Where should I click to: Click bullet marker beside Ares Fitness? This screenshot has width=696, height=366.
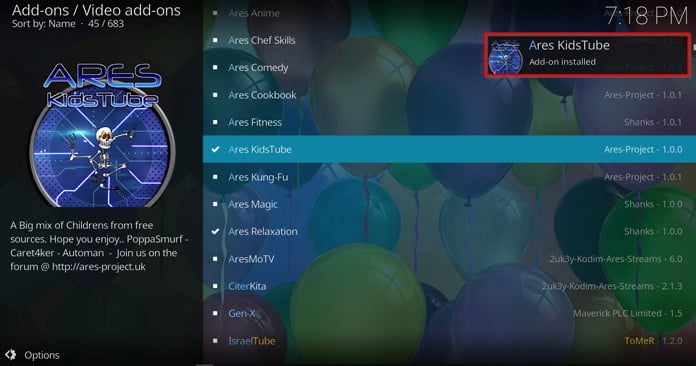(215, 122)
